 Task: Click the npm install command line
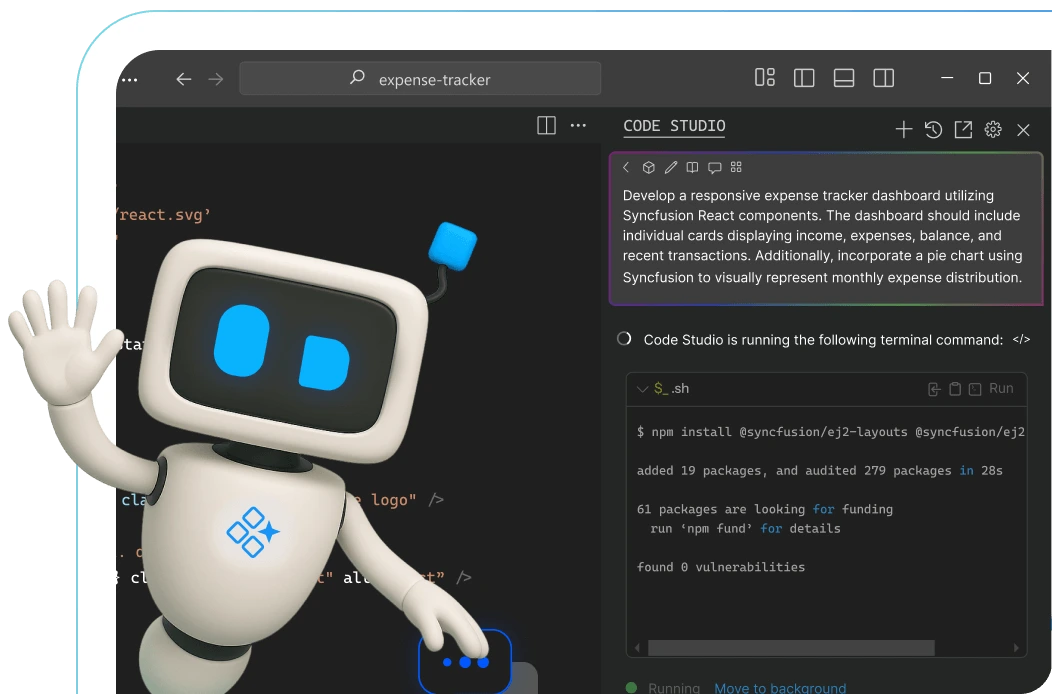click(x=831, y=432)
